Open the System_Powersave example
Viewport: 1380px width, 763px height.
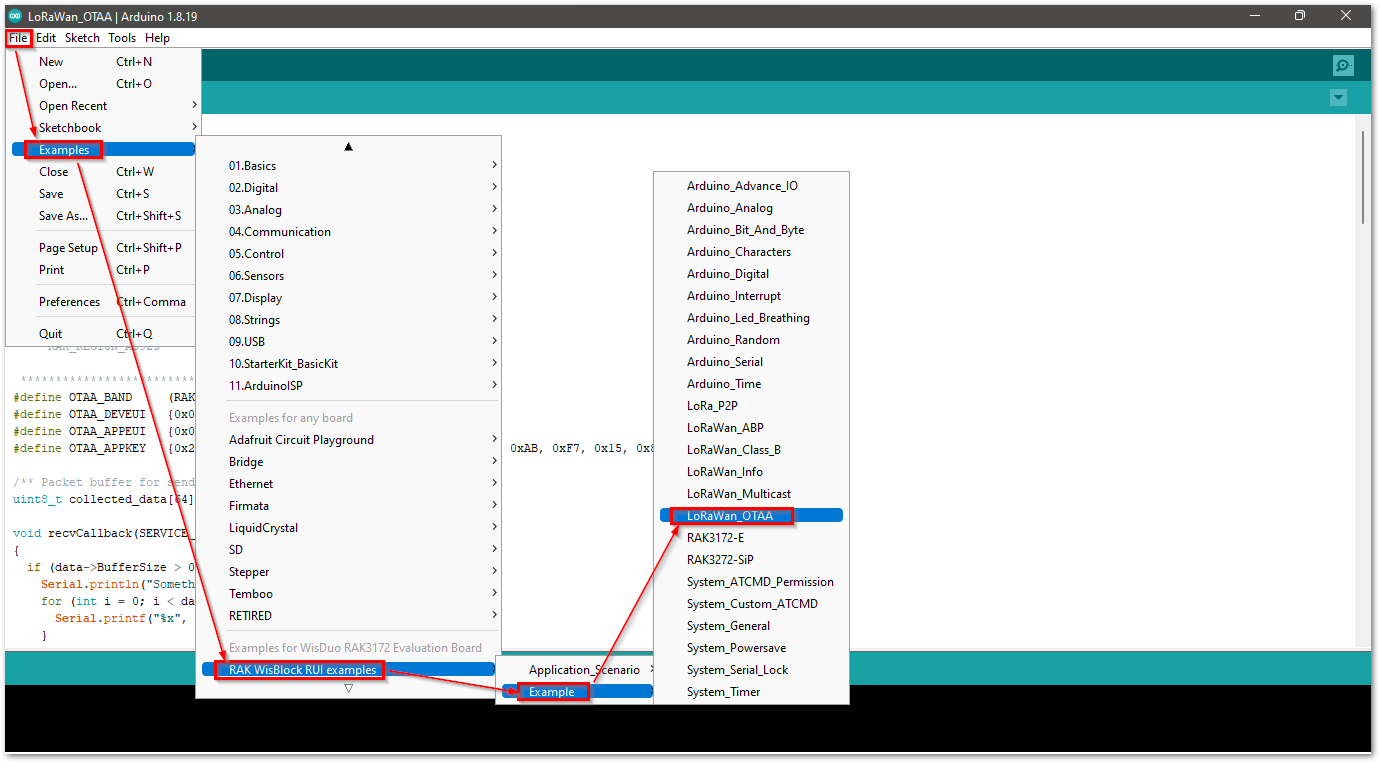click(751, 648)
